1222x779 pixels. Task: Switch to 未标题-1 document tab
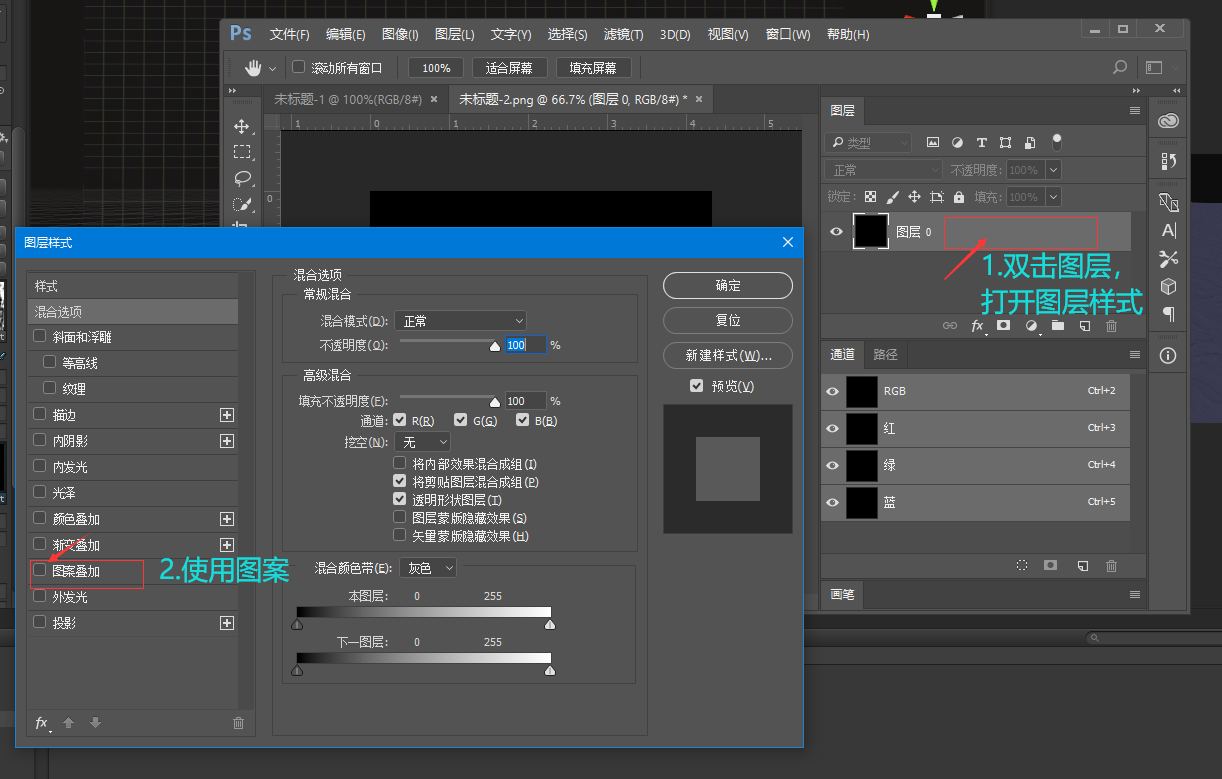(348, 99)
